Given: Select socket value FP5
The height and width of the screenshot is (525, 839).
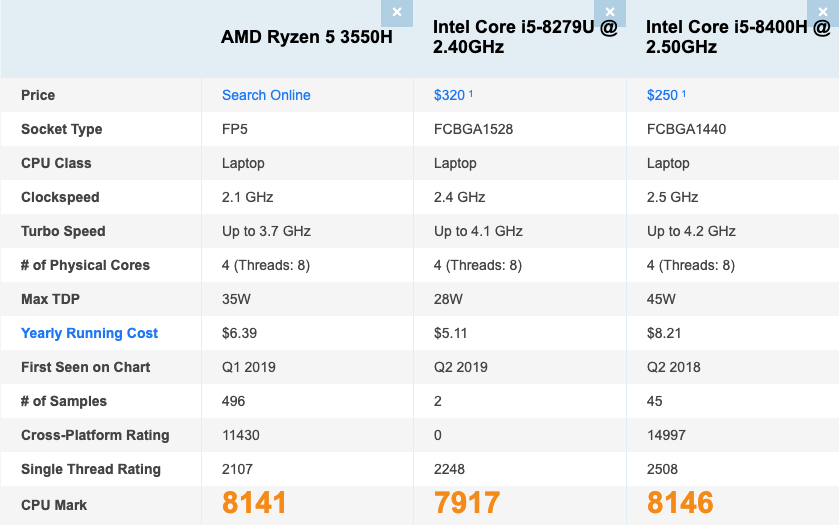Looking at the screenshot, I should (235, 129).
